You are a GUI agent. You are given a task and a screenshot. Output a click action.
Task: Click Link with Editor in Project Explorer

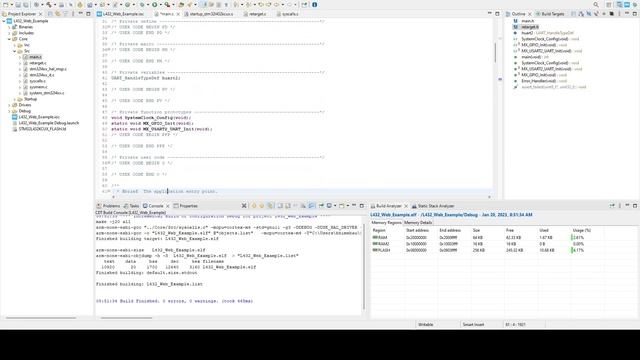(58, 14)
